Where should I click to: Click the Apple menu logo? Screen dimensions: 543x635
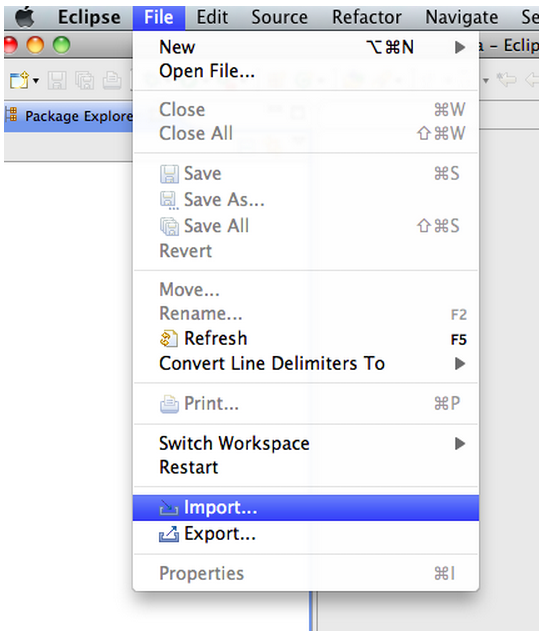point(25,18)
